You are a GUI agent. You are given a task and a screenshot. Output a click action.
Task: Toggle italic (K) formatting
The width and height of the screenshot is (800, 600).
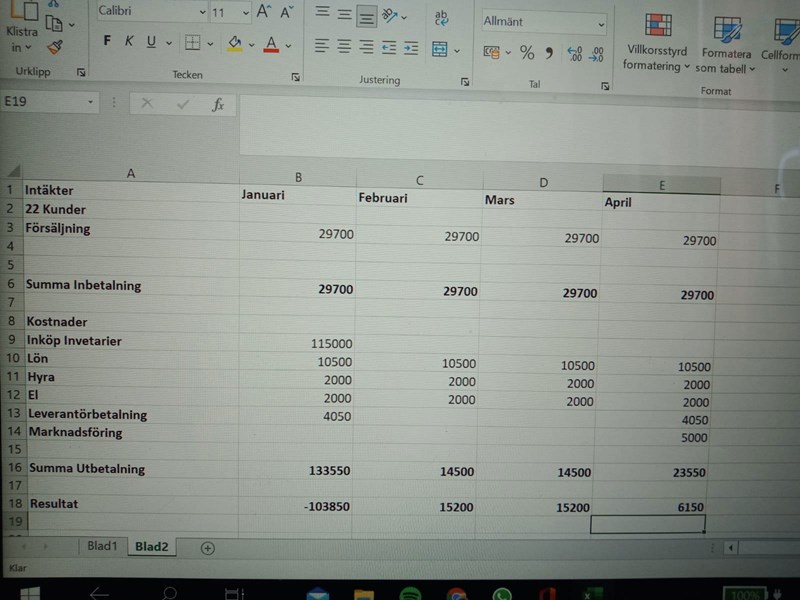[129, 42]
